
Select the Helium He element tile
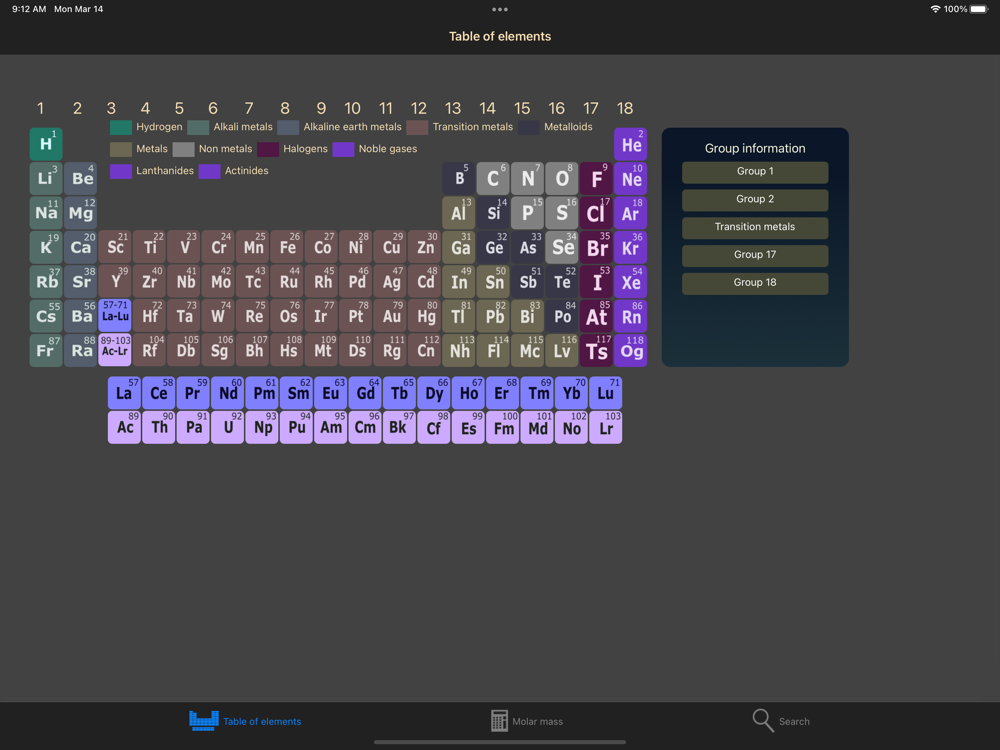click(x=631, y=144)
